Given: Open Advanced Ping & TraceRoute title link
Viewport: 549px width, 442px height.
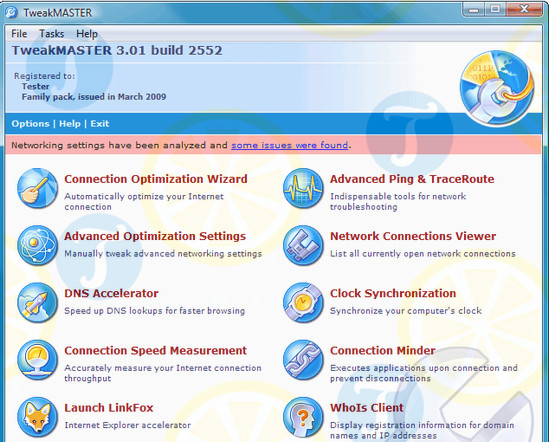Looking at the screenshot, I should pos(412,179).
